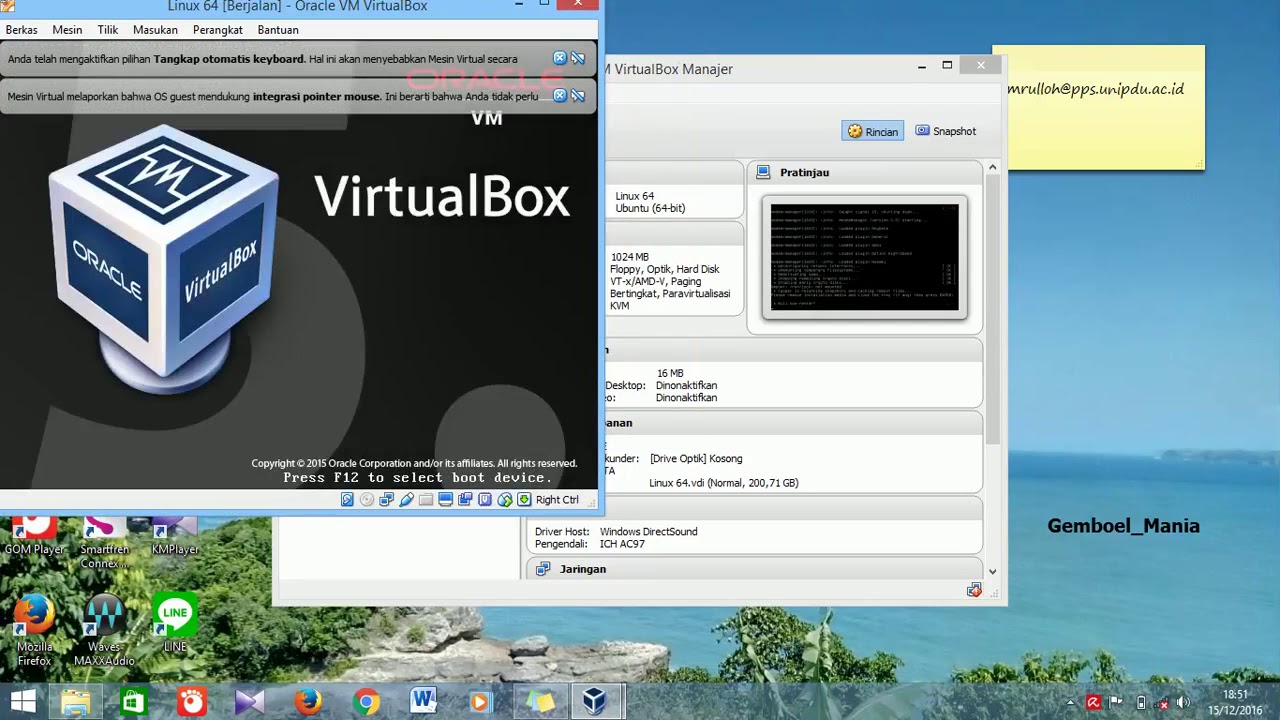Switch to Snapshot view in VirtualBox Manager

945,131
